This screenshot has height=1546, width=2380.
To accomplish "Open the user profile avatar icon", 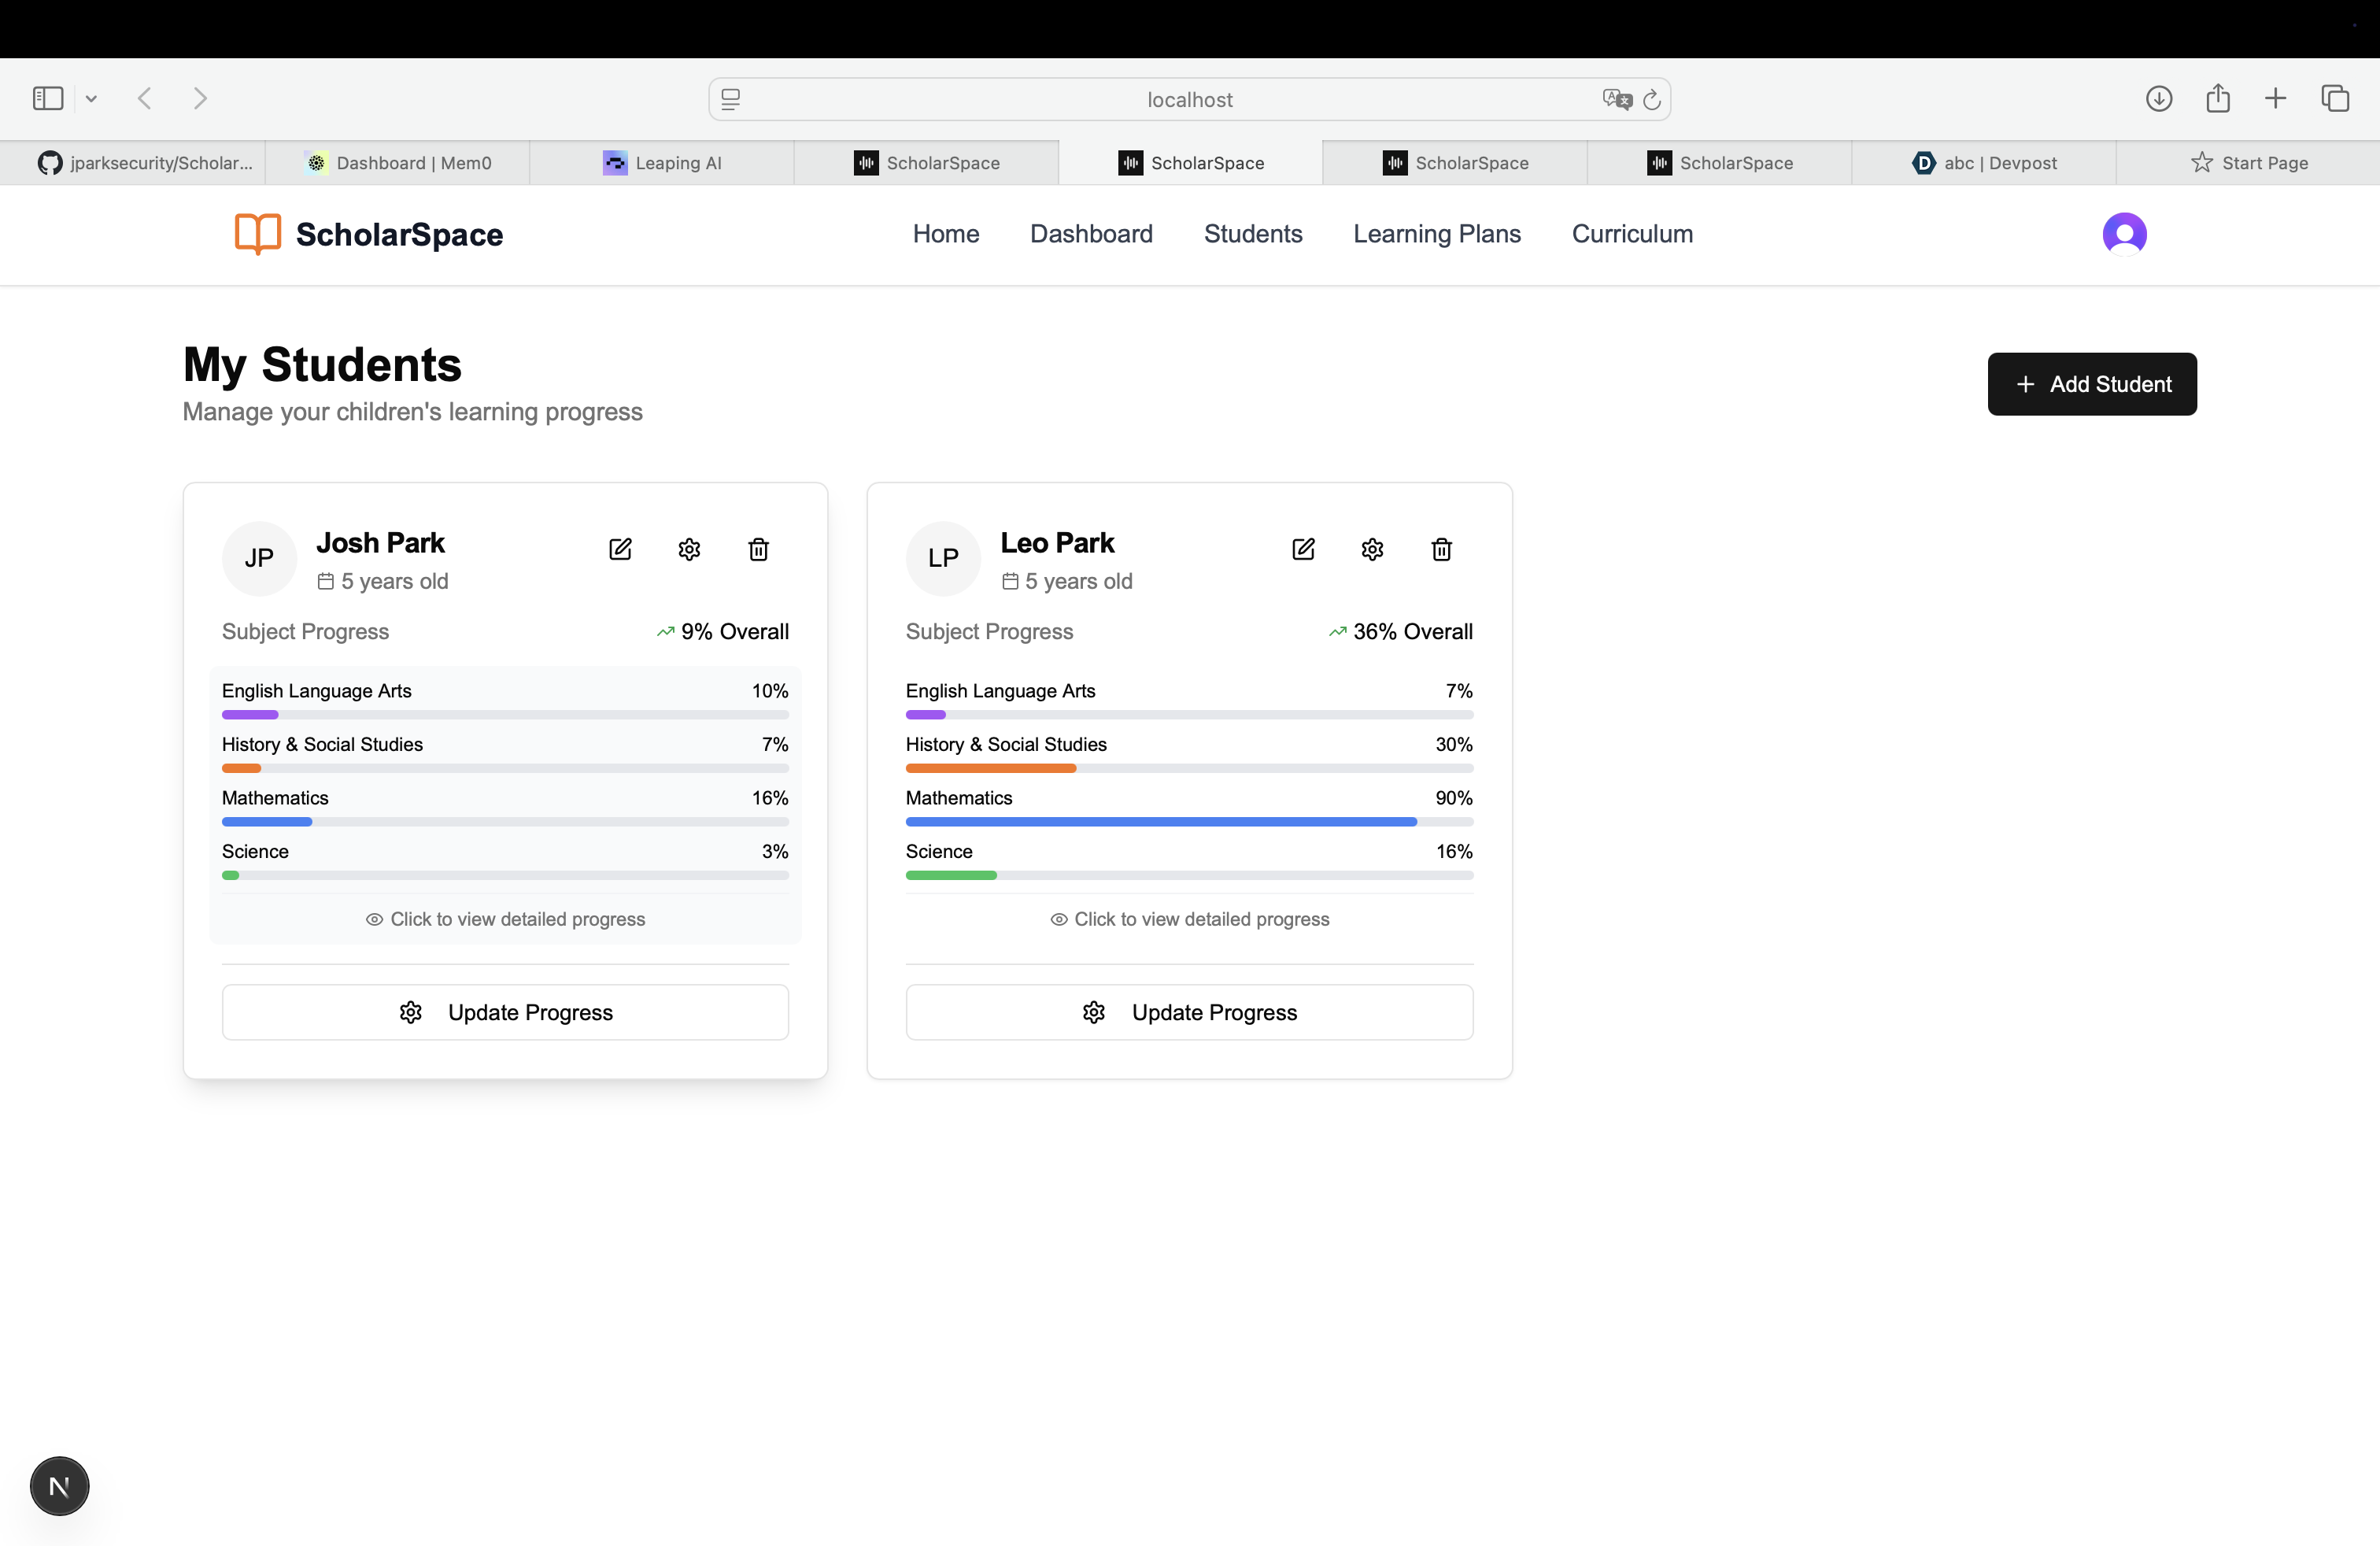I will (2124, 234).
